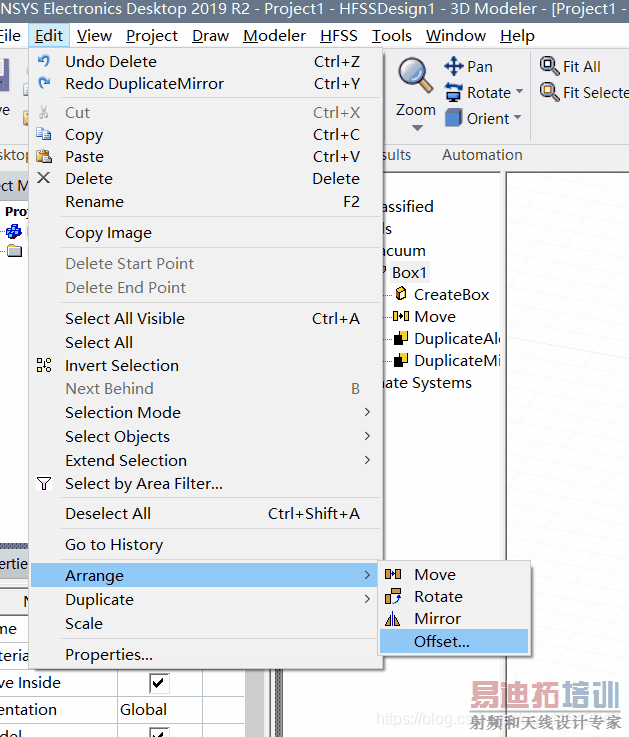Screen dimensions: 629x737
Task: Open the Project menu
Action: tap(152, 36)
